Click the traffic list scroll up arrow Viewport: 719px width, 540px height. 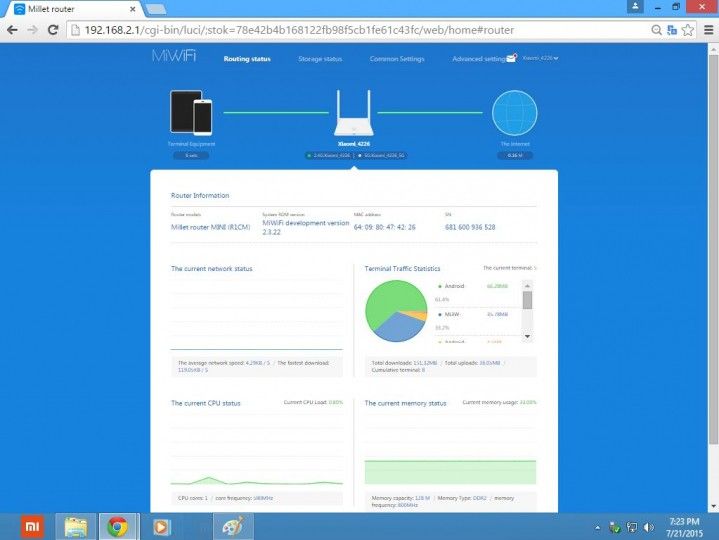[x=527, y=286]
